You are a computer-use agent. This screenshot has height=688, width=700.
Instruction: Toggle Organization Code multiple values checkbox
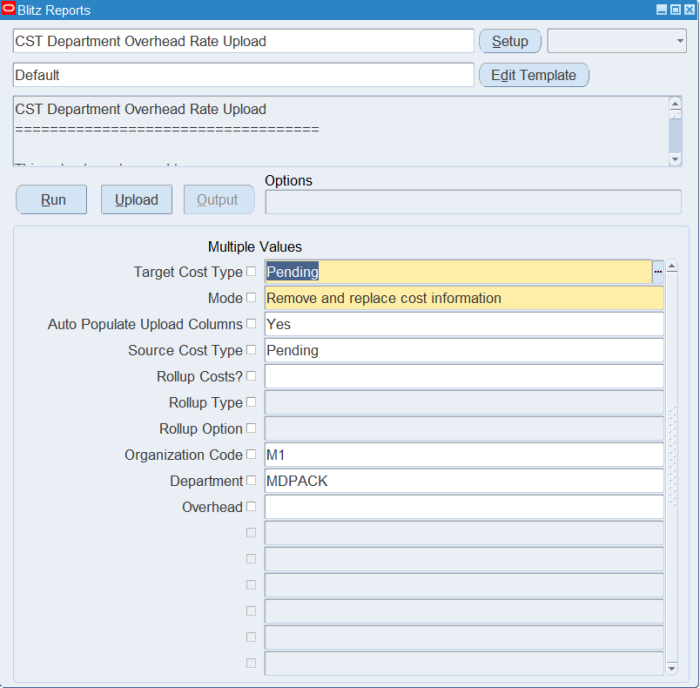point(251,454)
